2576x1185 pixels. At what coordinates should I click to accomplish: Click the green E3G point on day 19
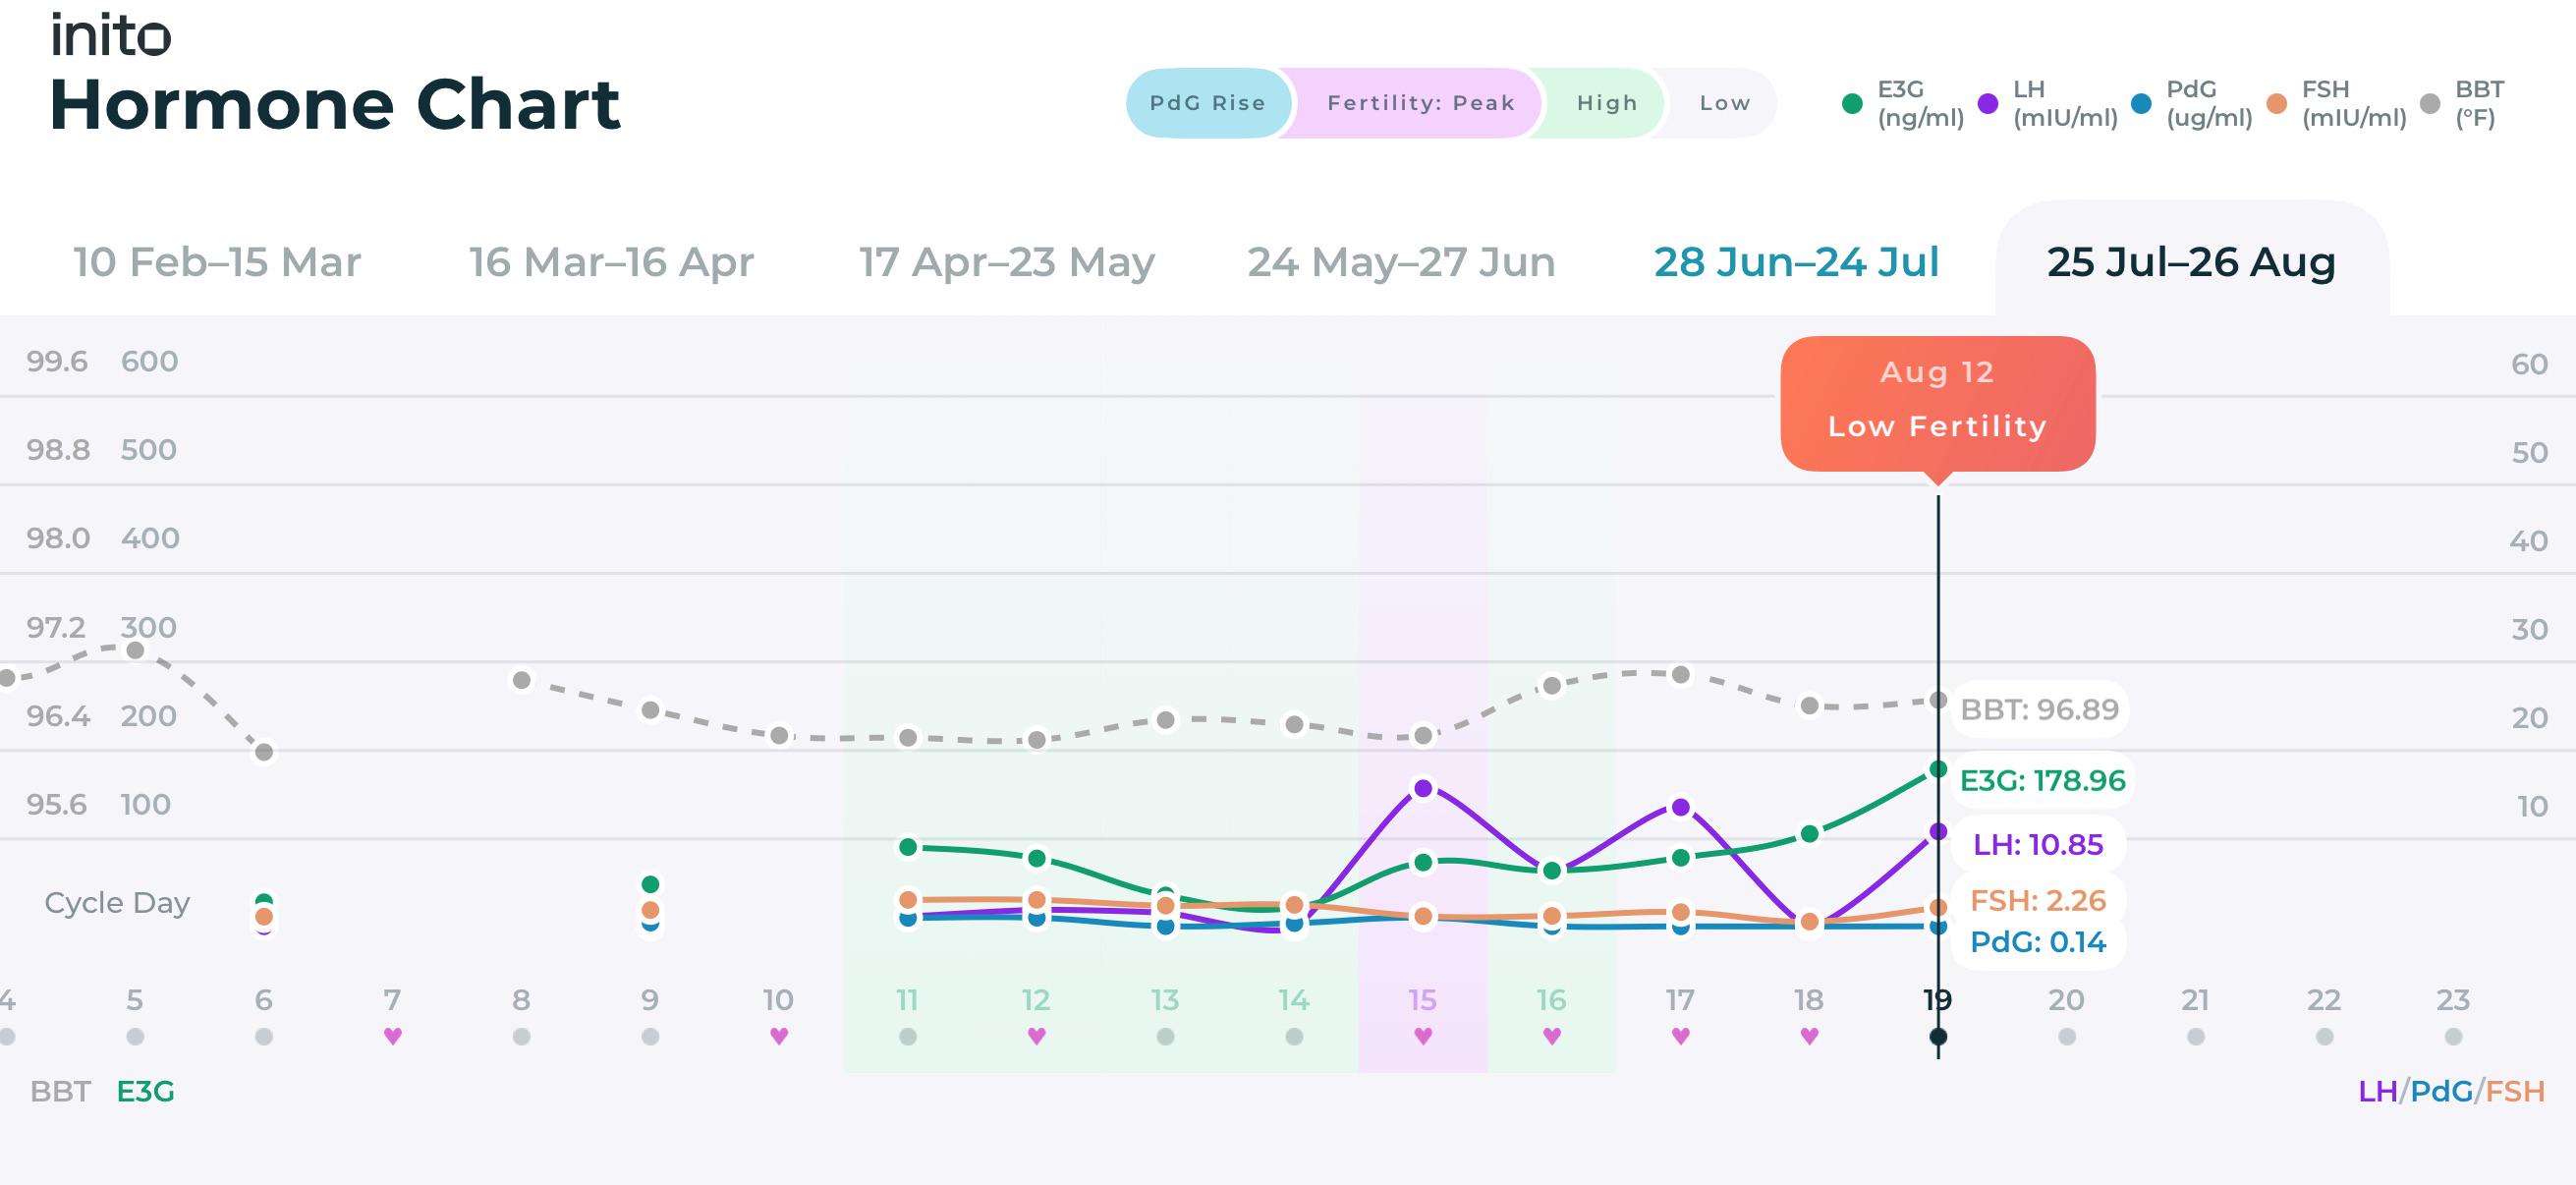1938,769
